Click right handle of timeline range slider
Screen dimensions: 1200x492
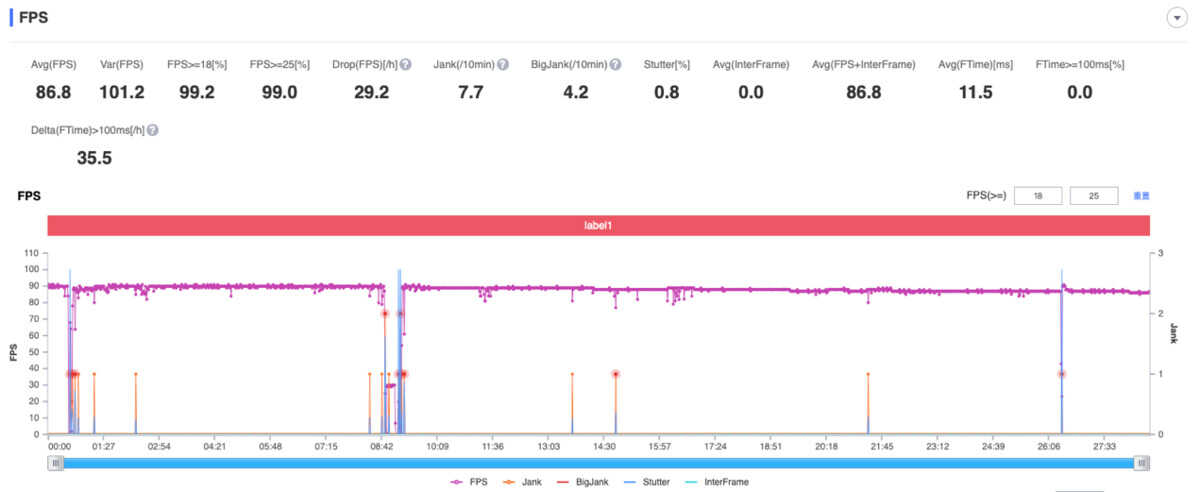[x=1142, y=463]
